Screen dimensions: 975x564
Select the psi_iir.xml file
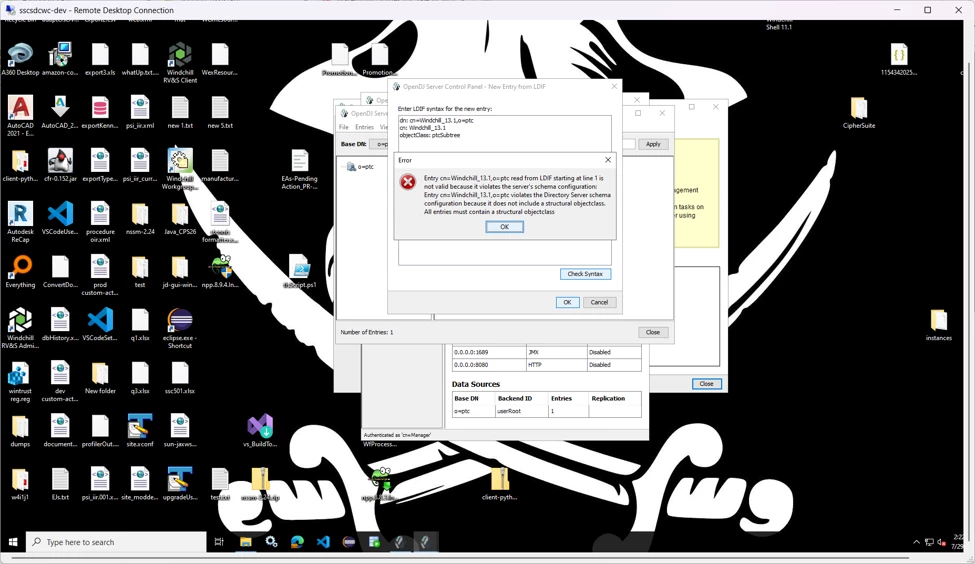[x=140, y=113]
